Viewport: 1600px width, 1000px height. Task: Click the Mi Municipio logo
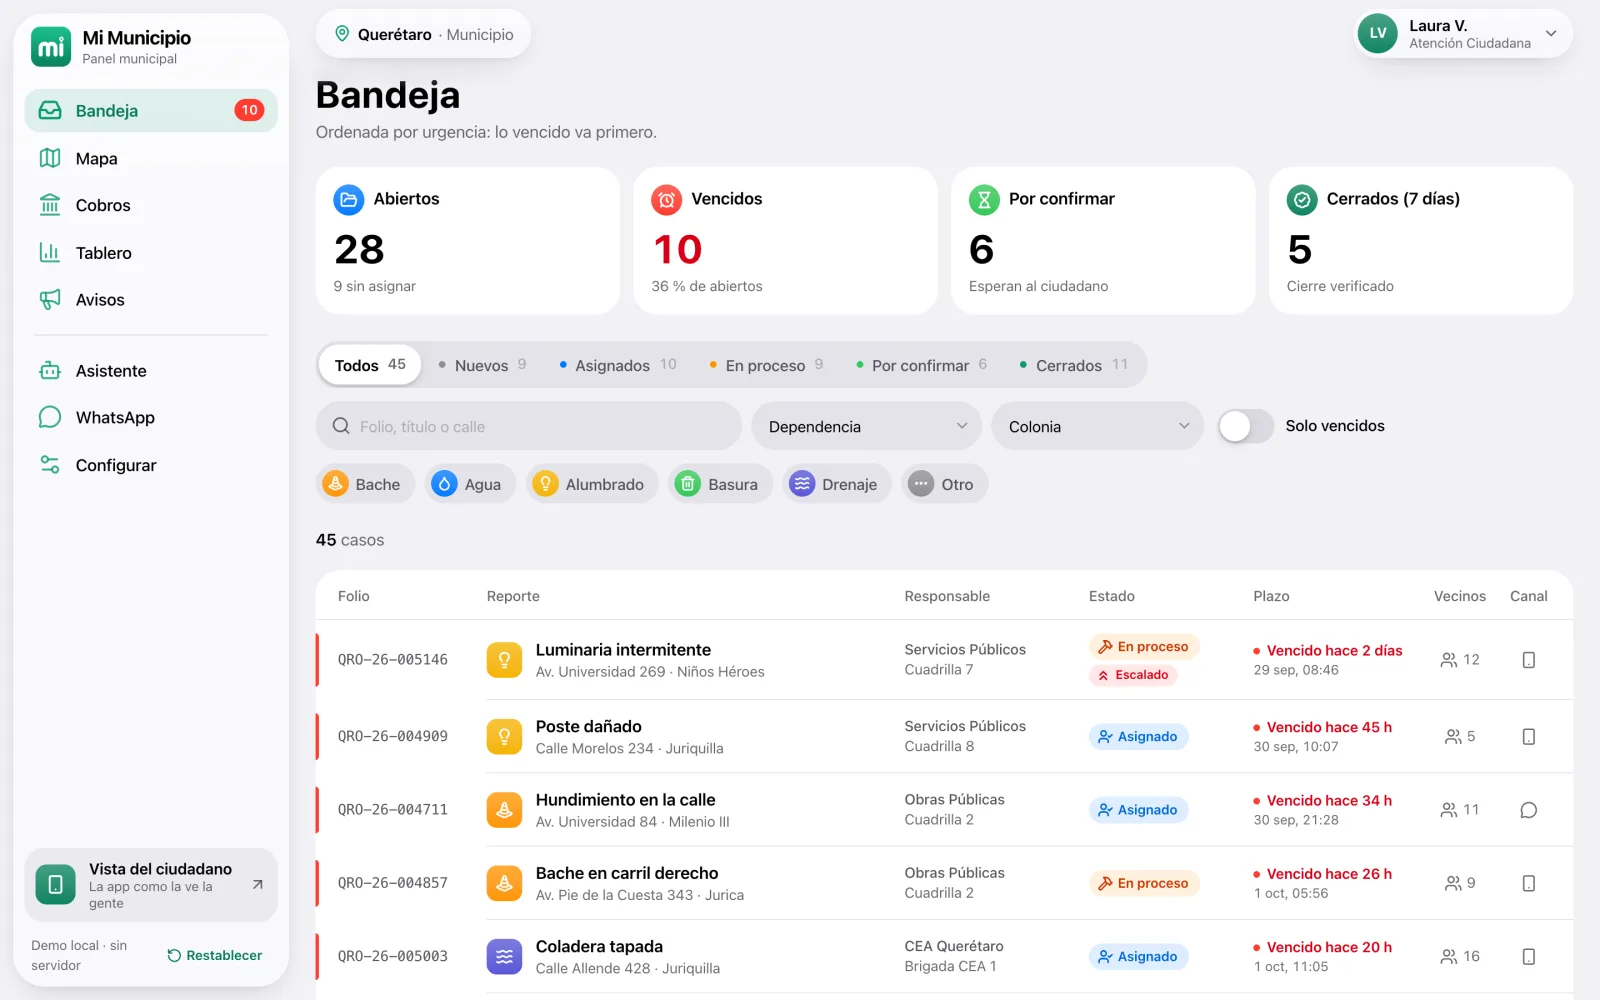click(x=51, y=46)
